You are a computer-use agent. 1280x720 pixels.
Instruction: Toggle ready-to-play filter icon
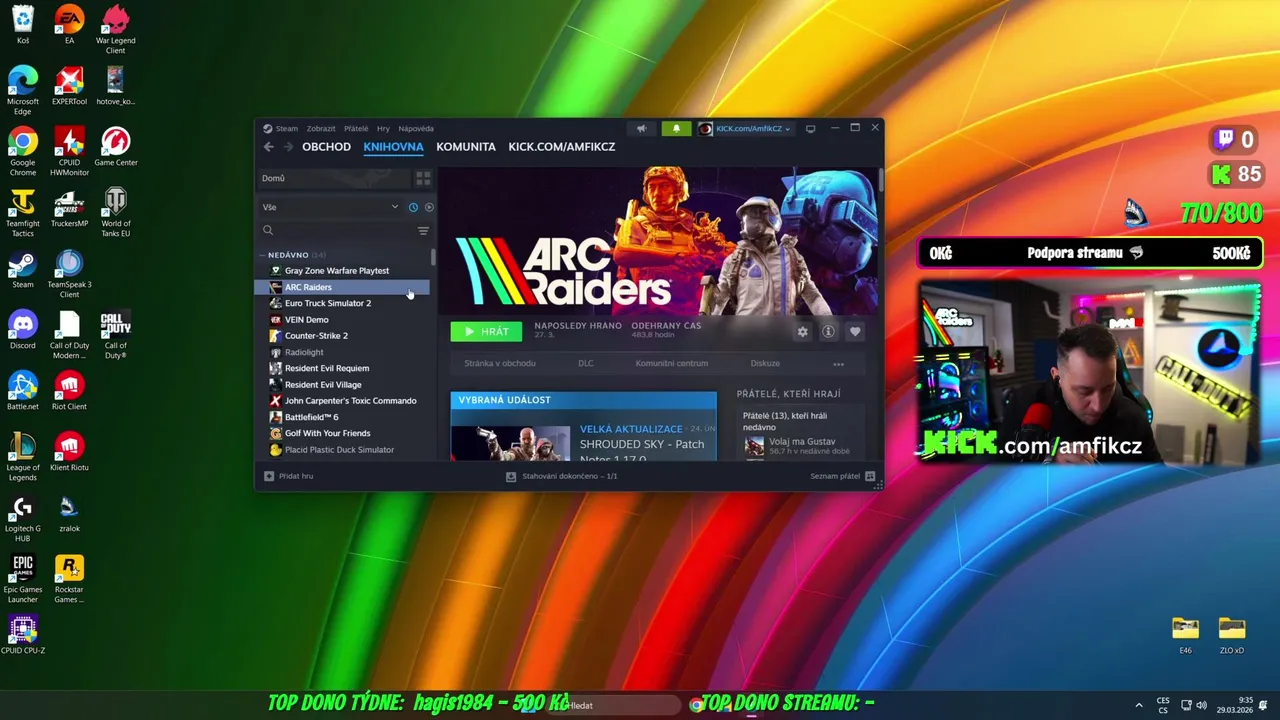pyautogui.click(x=429, y=207)
